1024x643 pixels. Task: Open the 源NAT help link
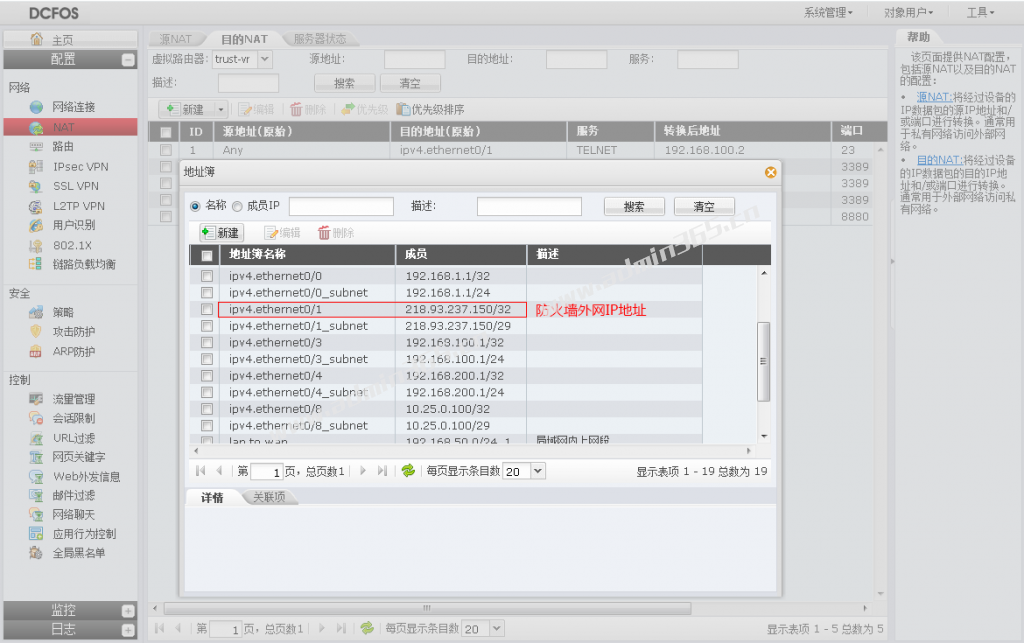tap(935, 97)
